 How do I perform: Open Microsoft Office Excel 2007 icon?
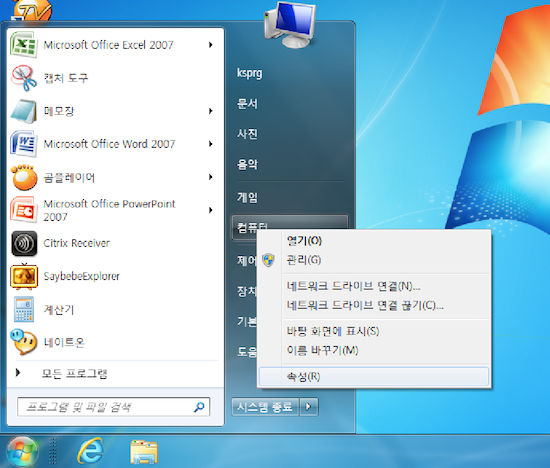24,45
